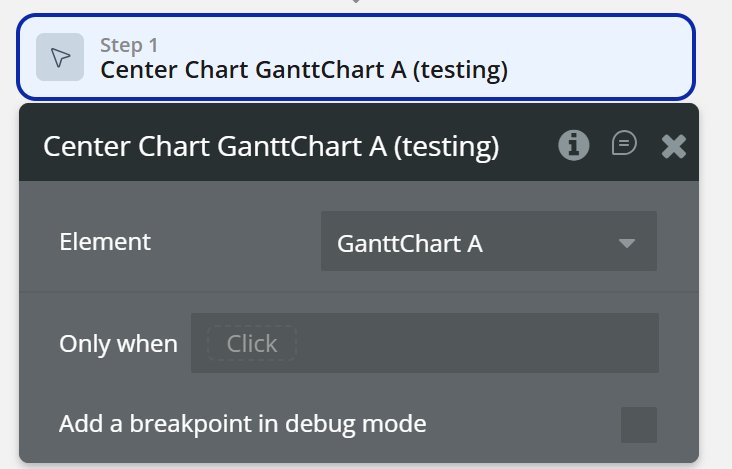Click the dashed 'Click' condition placeholder
Viewport: 732px width, 469px height.
[252, 344]
